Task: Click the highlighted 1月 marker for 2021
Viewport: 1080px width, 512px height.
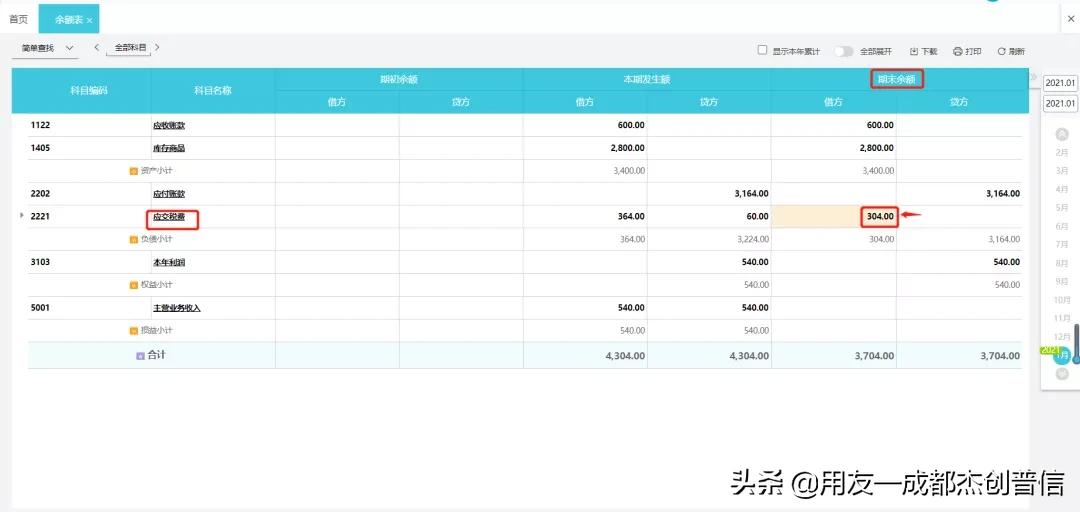Action: 1061,356
